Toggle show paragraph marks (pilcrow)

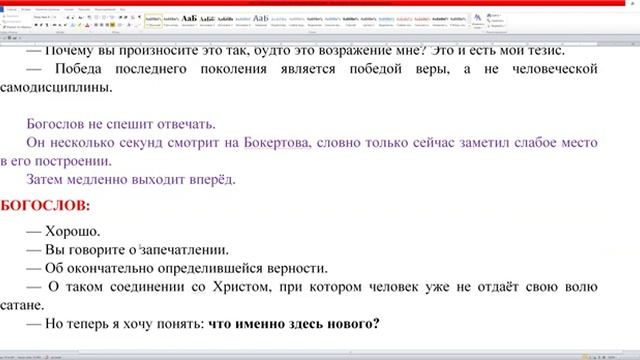[139, 17]
